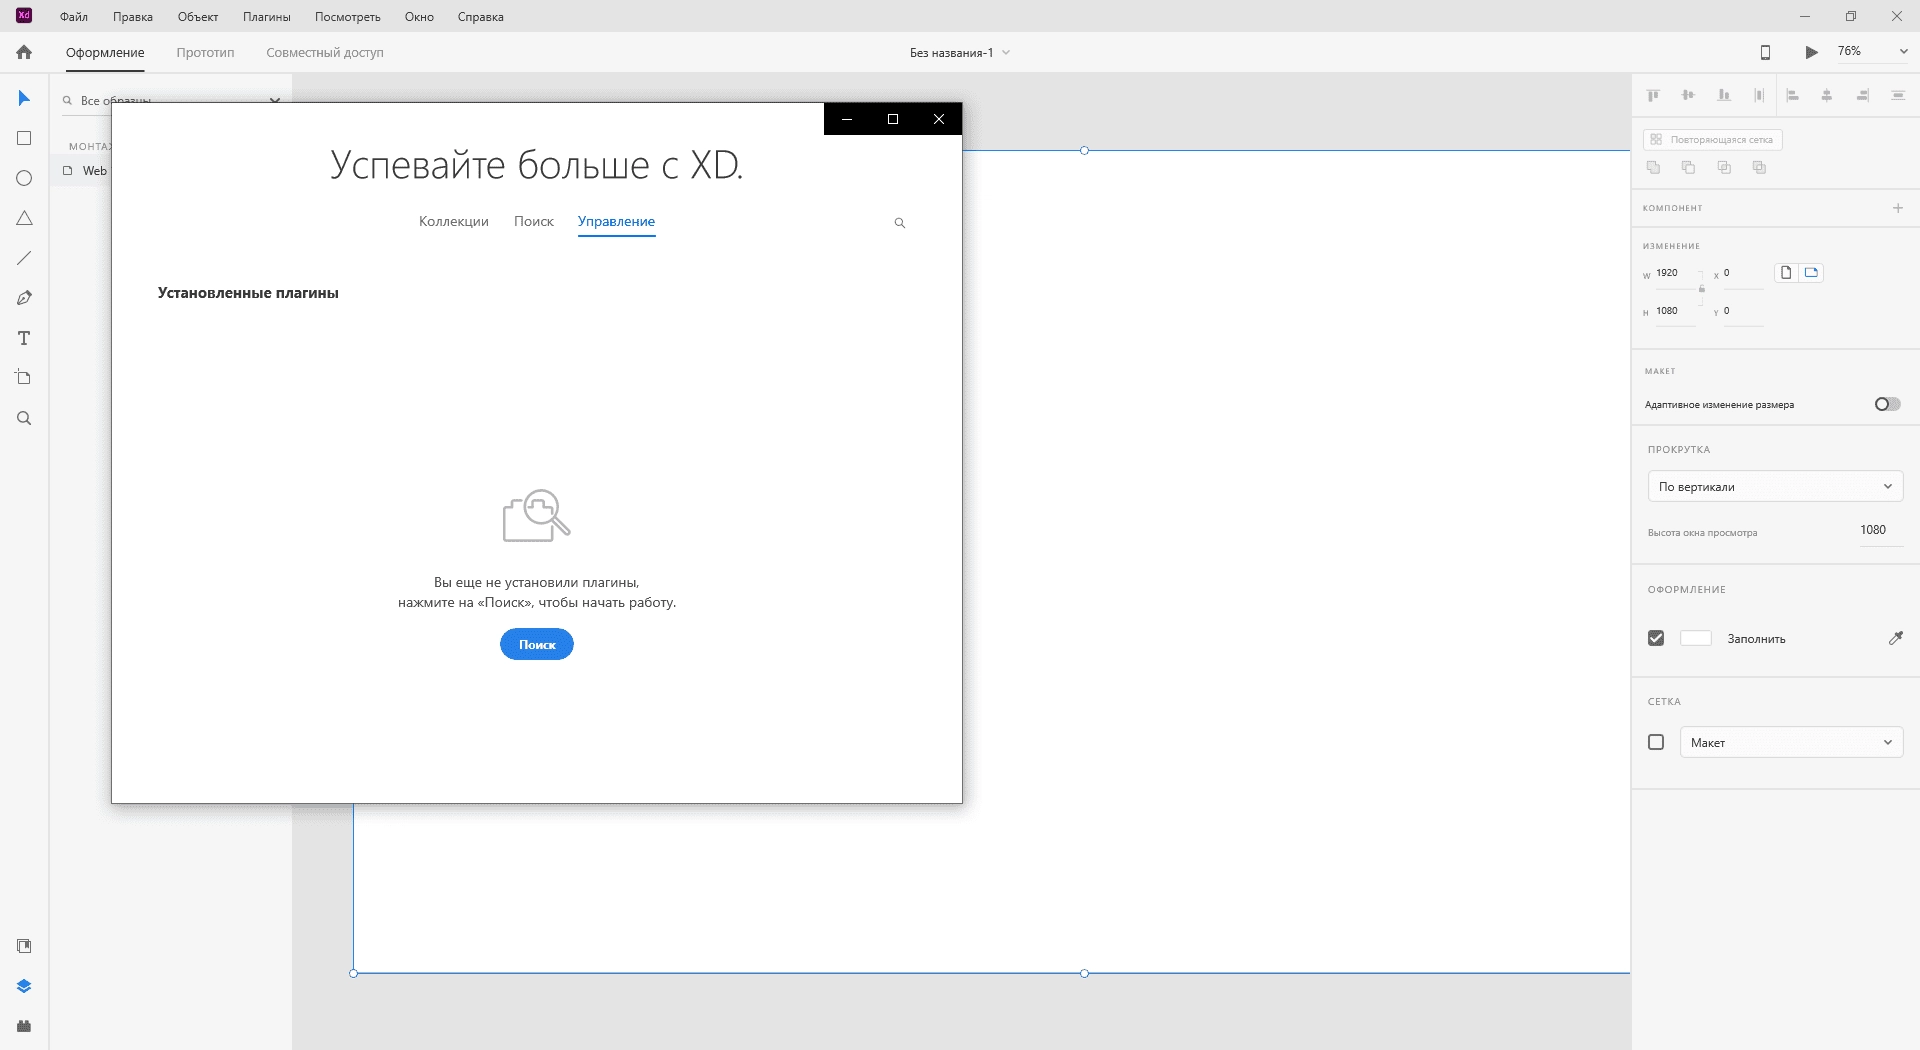Open the Правка menu
The height and width of the screenshot is (1050, 1920).
click(x=133, y=17)
